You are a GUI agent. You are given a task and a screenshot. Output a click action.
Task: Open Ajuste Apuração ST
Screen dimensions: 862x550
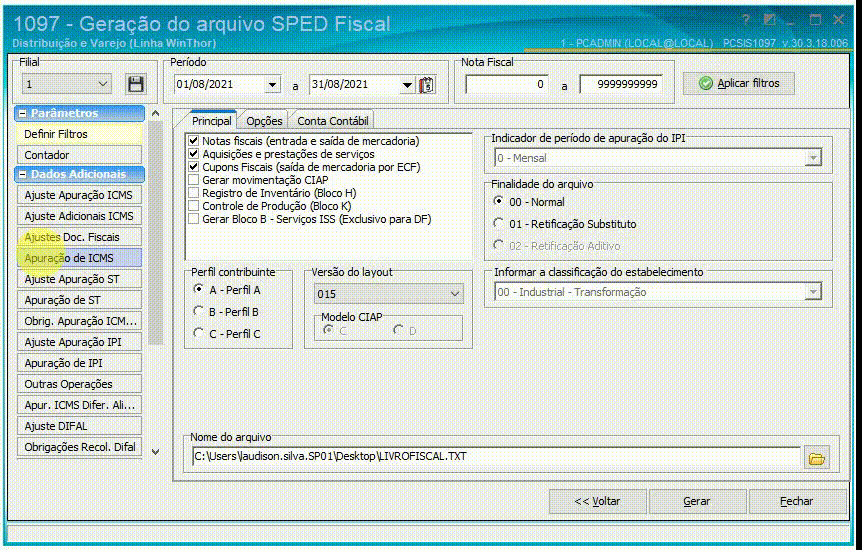80,279
